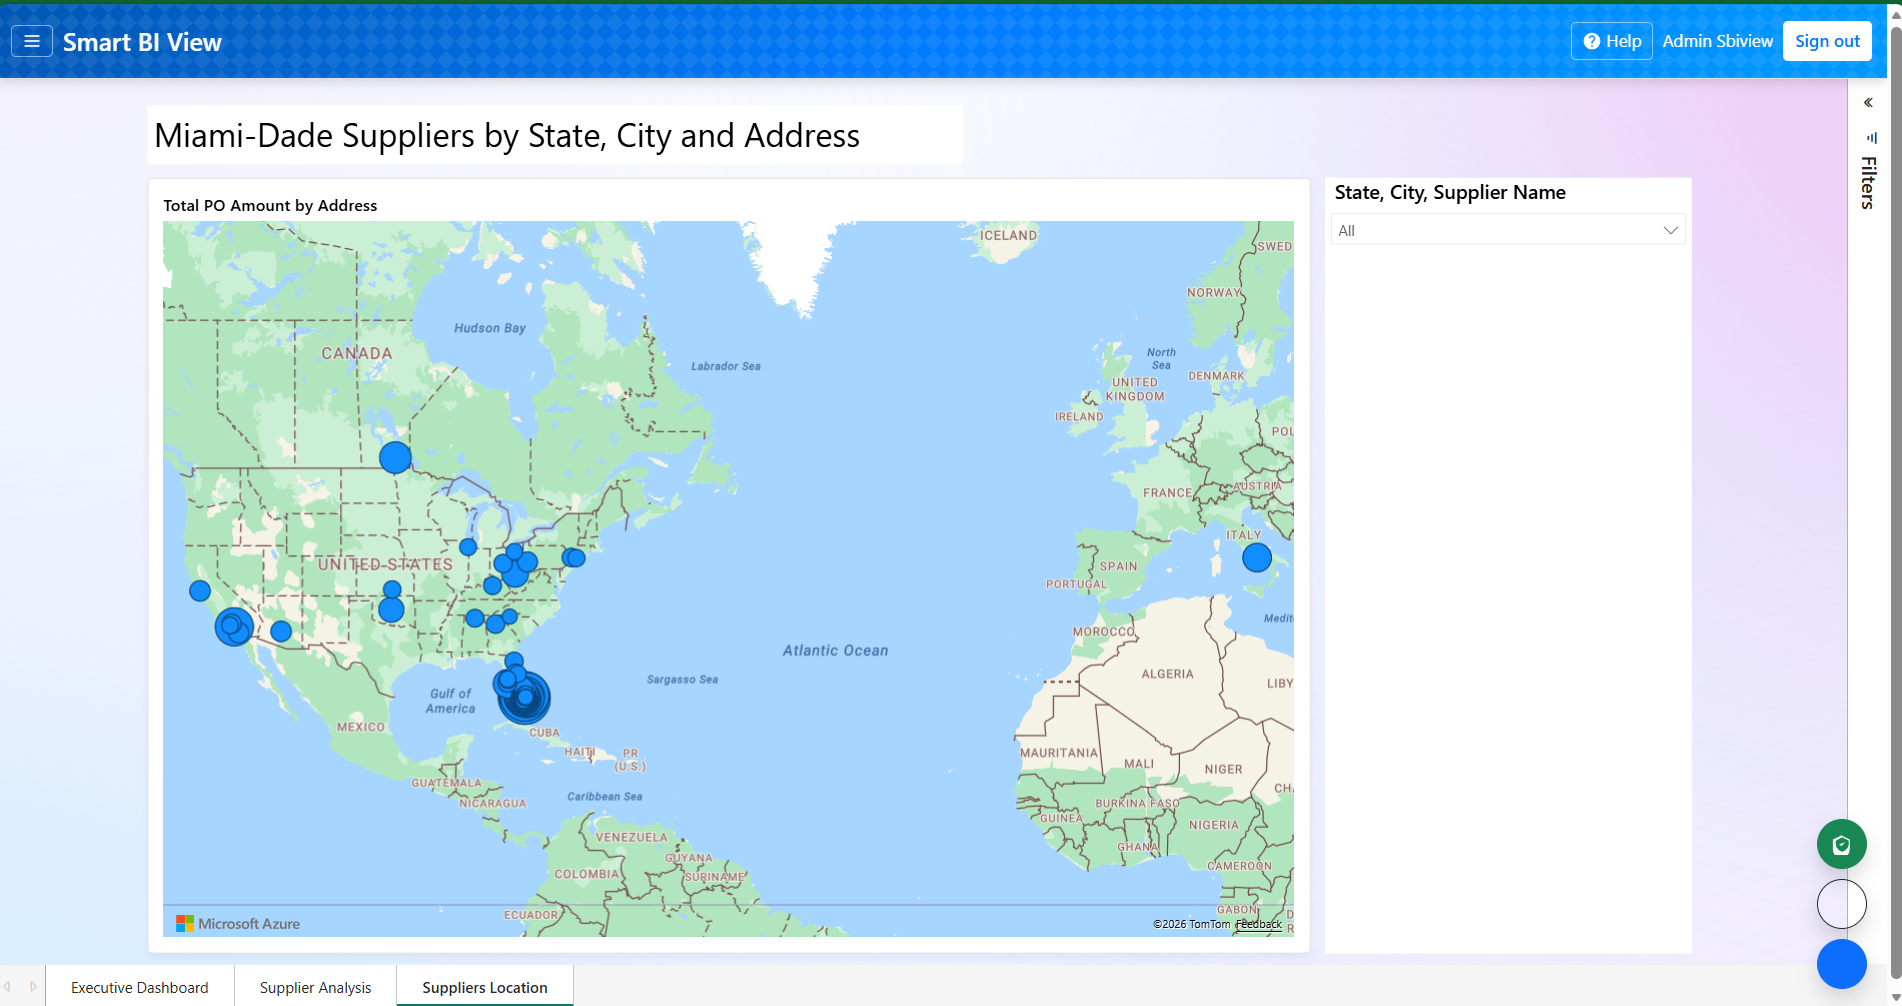The width and height of the screenshot is (1902, 1006).
Task: Switch to the Executive Dashboard tab
Action: tap(140, 986)
